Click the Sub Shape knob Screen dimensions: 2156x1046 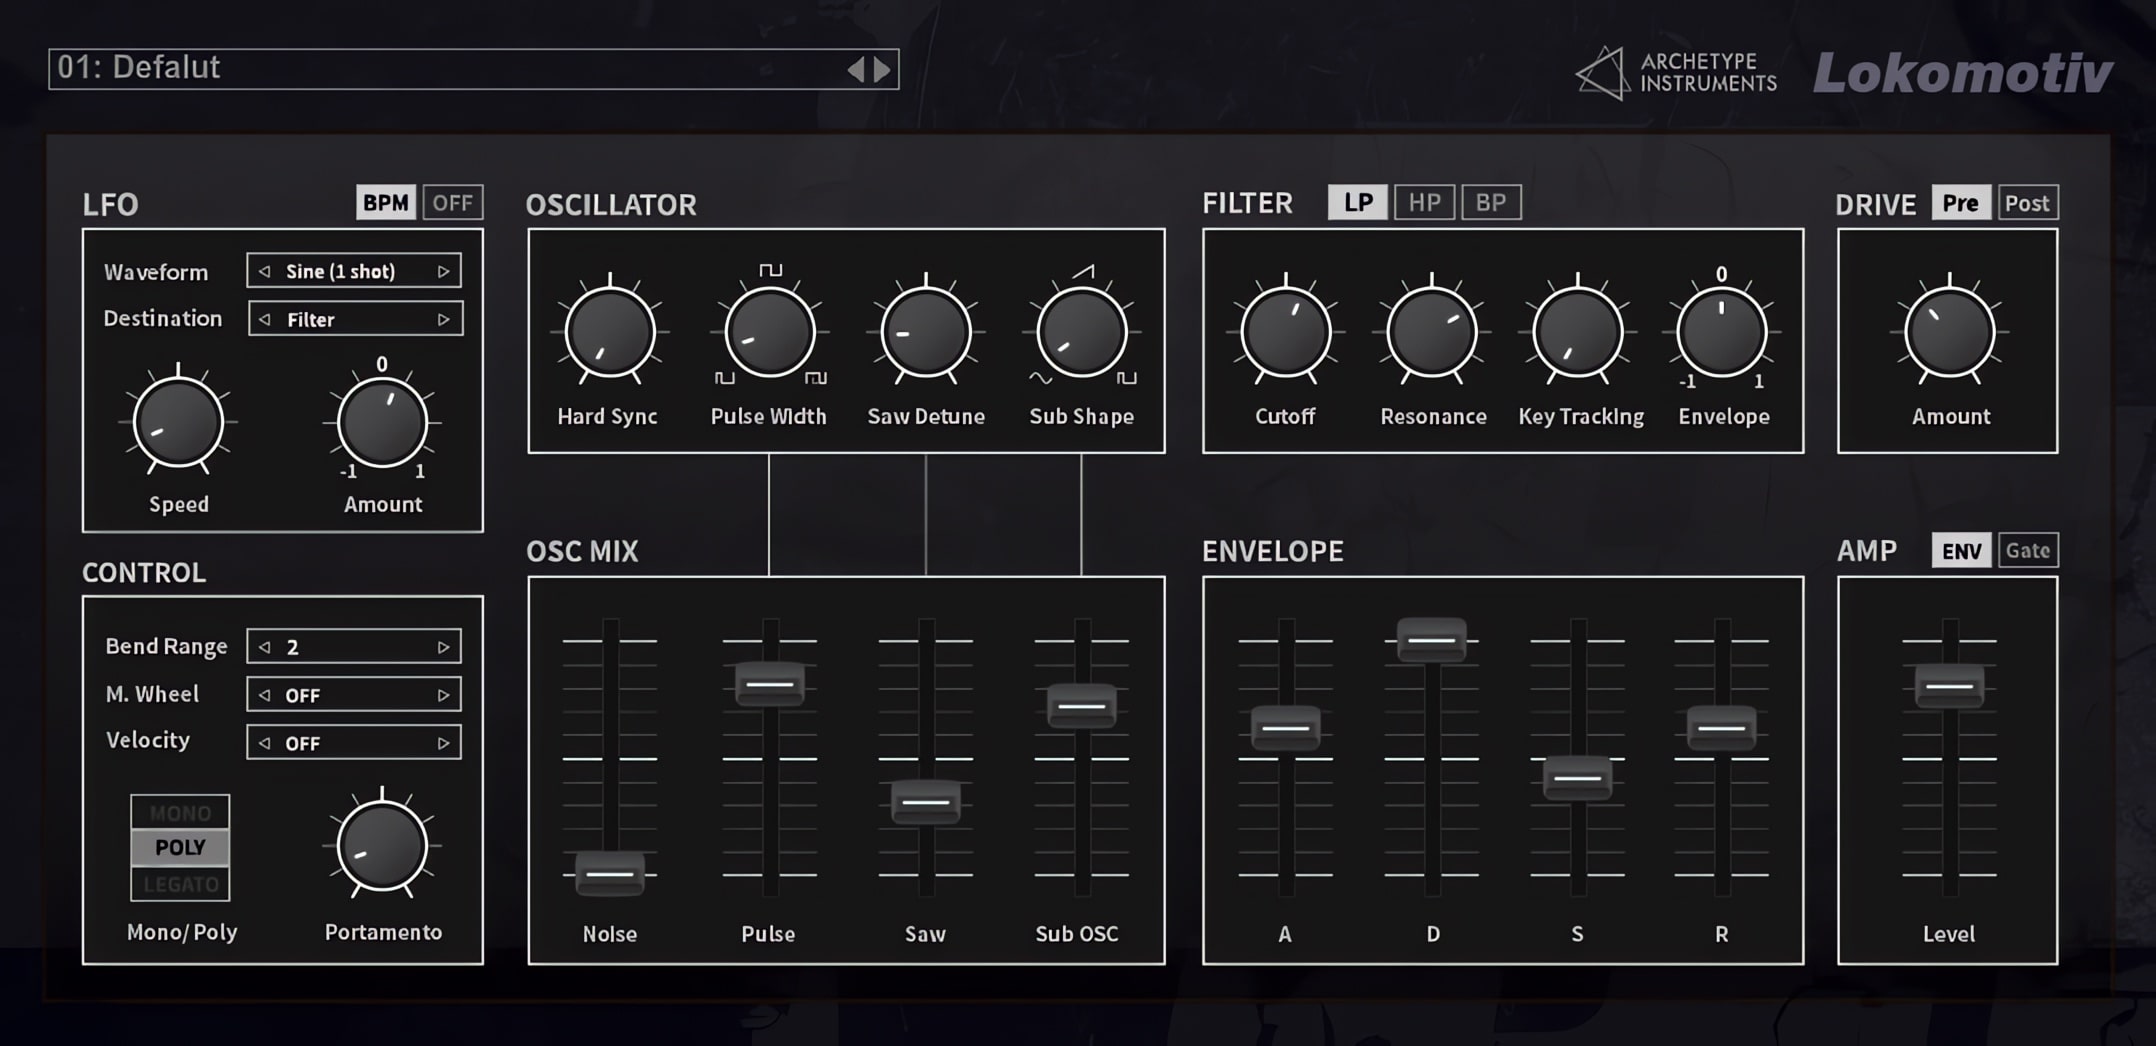1081,332
